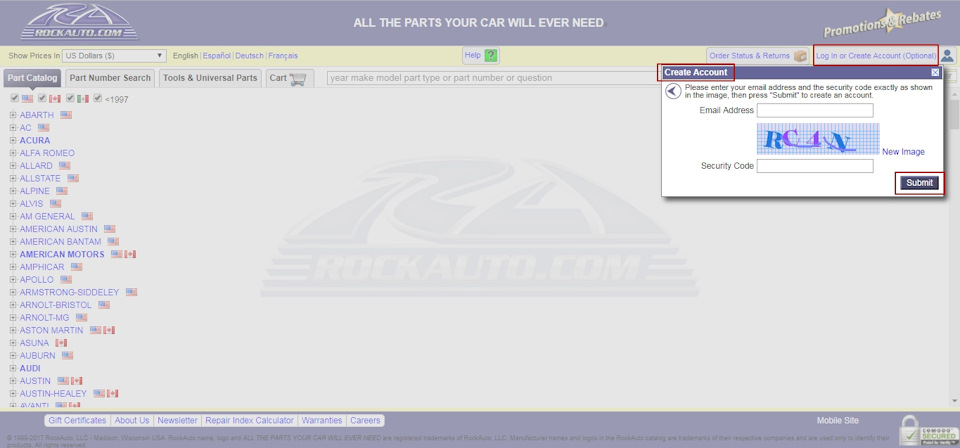Toggle the <1997 vehicles checkbox
The image size is (960, 448).
pos(97,98)
